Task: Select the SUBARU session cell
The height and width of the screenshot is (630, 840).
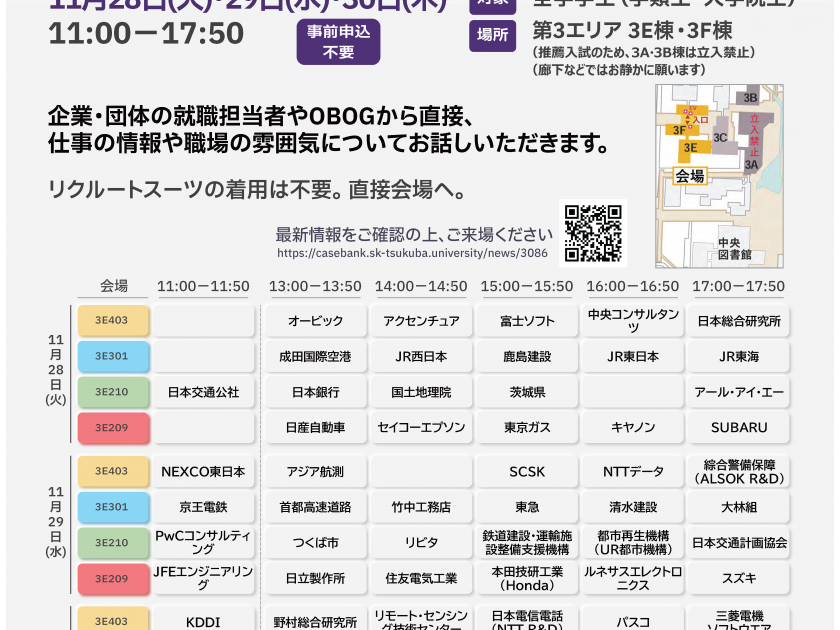Action: coord(739,428)
